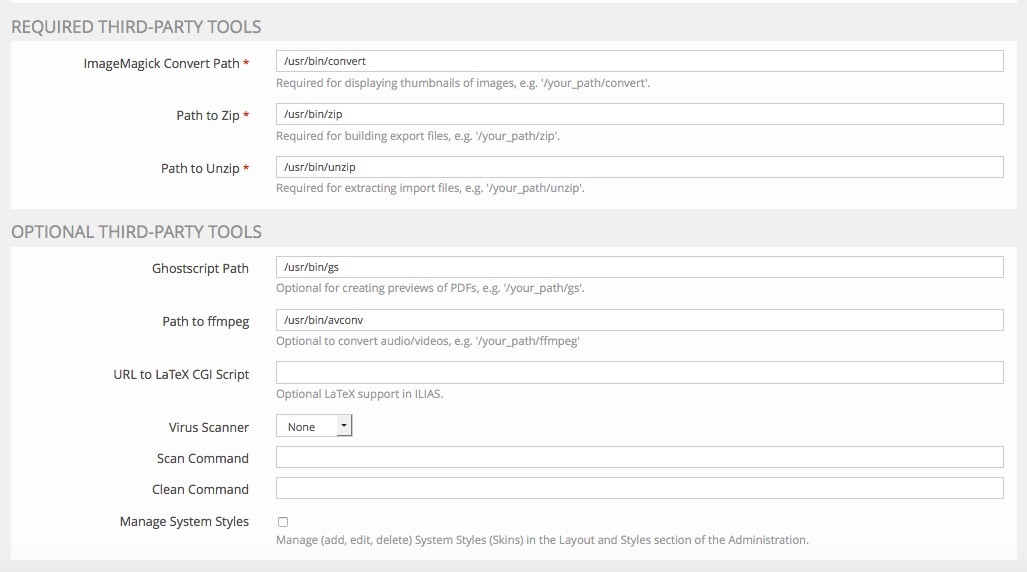Click the 'Manage System Styles' label
This screenshot has width=1027, height=572.
(184, 522)
